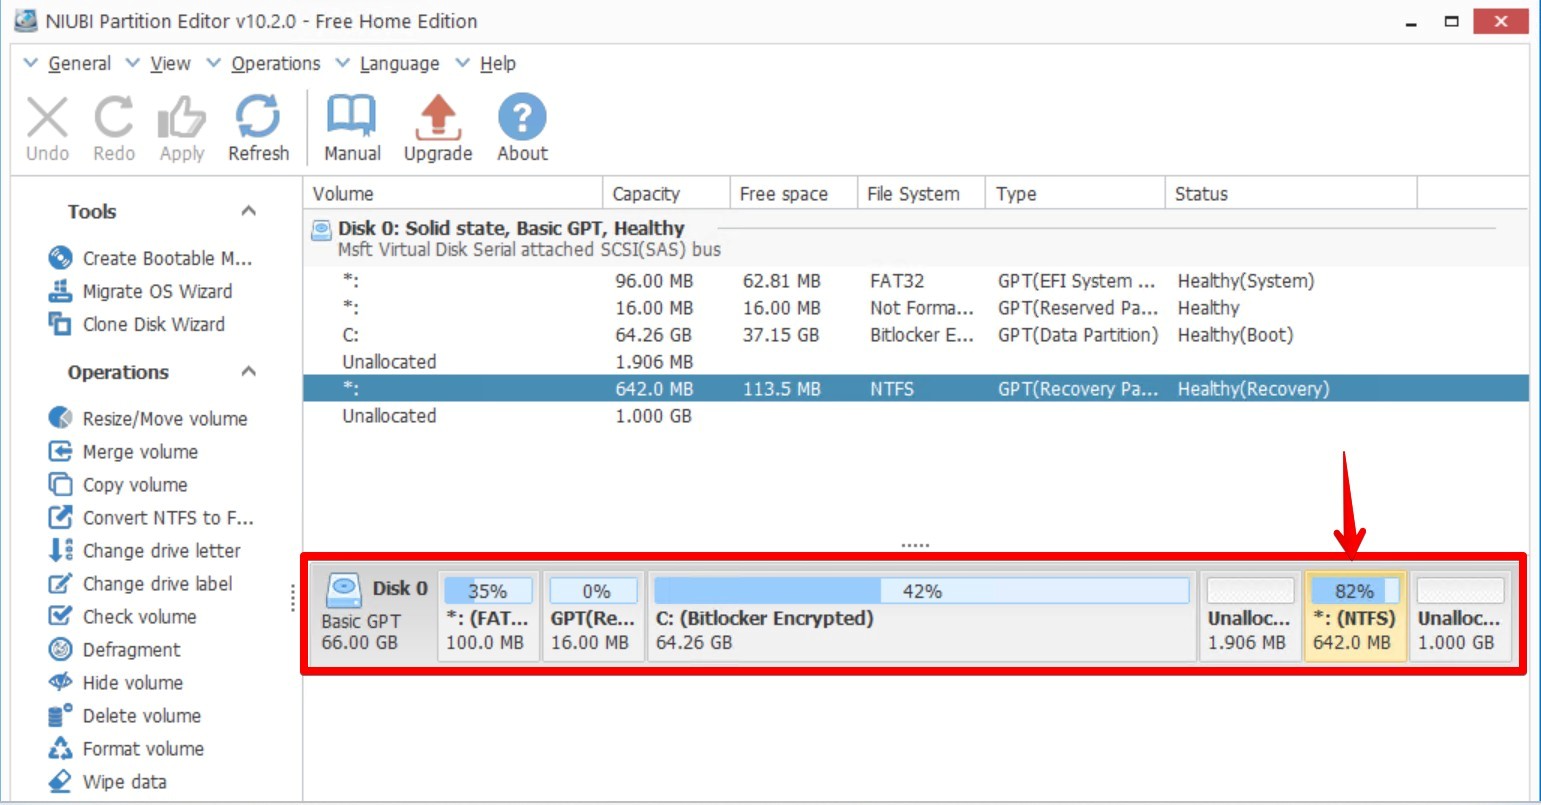
Task: Open the About question mark icon
Action: [522, 117]
